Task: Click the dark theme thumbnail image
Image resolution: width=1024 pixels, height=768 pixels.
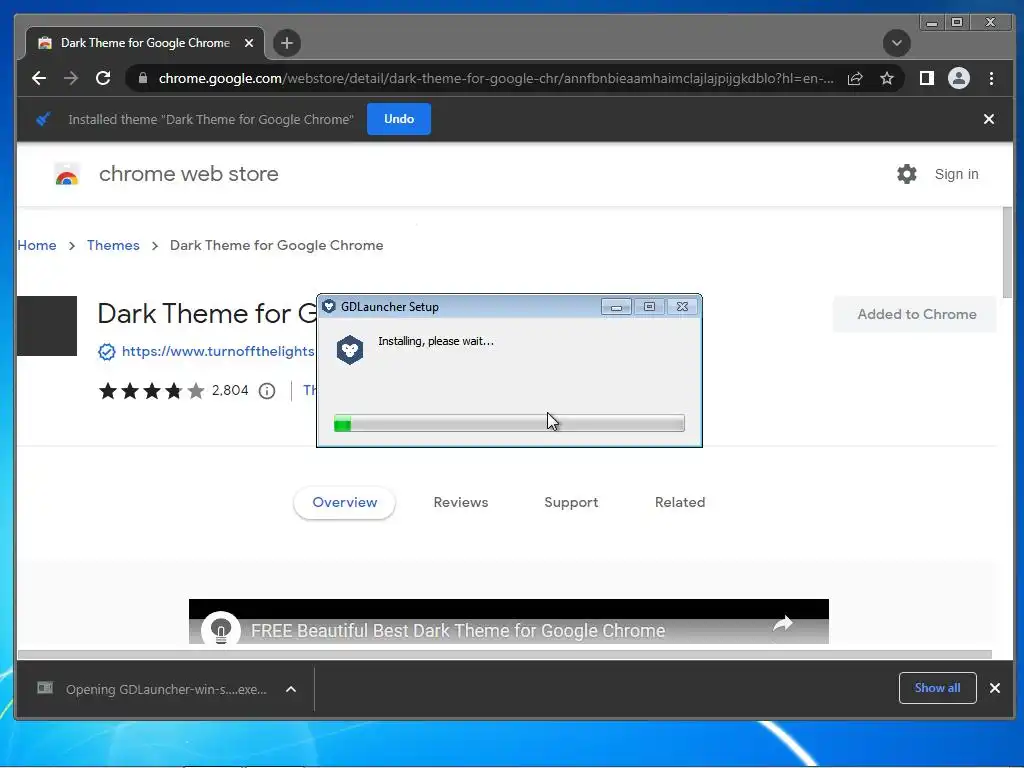Action: [47, 326]
